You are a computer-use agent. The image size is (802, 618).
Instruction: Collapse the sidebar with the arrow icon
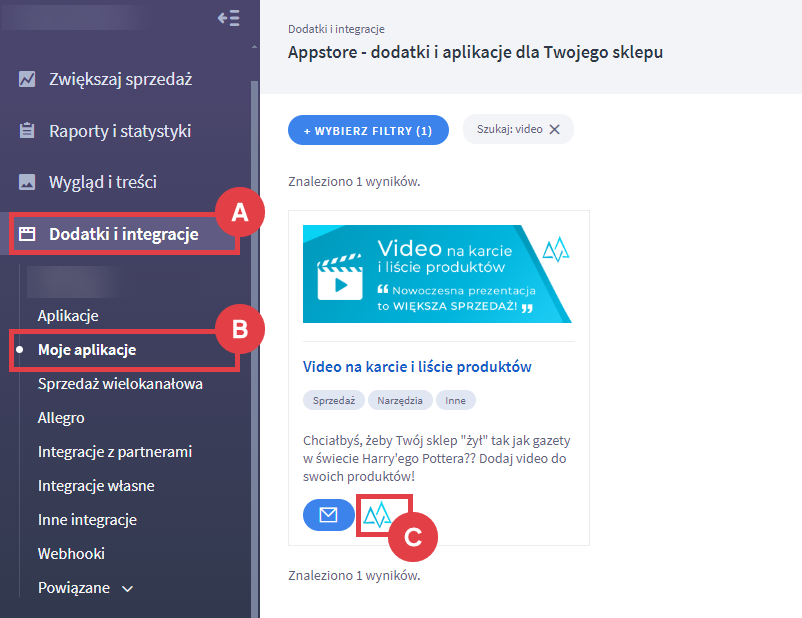coord(228,18)
